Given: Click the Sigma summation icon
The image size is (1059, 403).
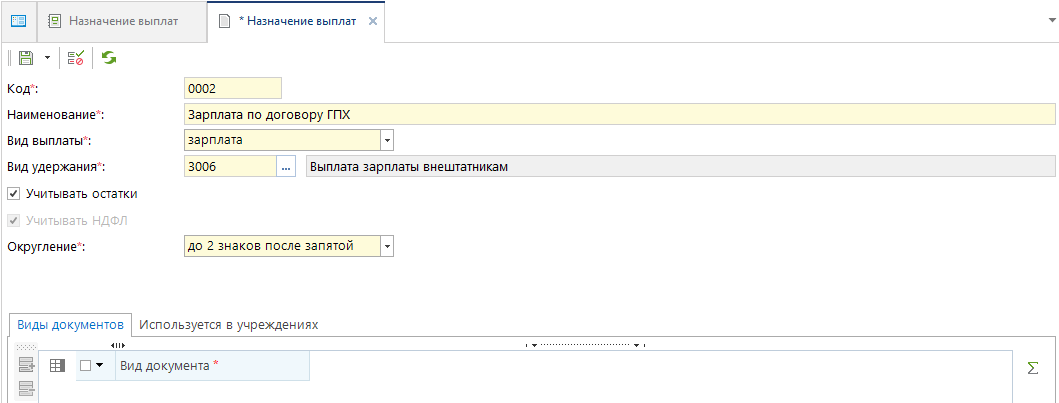Looking at the screenshot, I should click(1033, 368).
